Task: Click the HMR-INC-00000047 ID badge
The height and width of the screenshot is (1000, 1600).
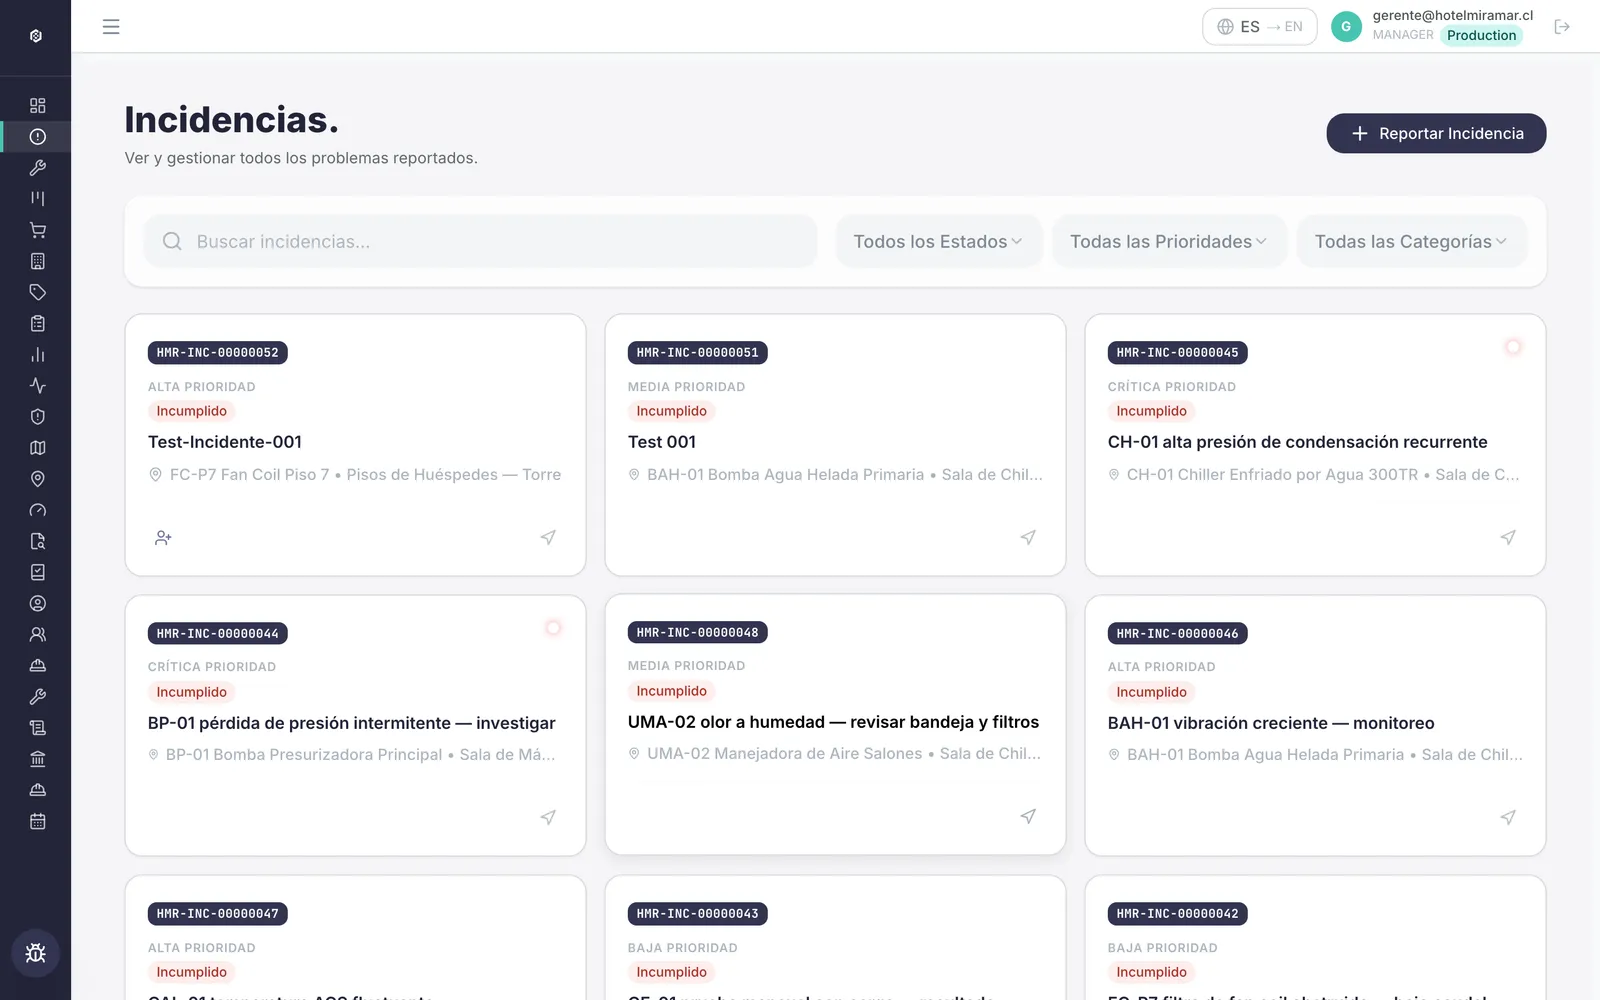Action: coord(218,913)
